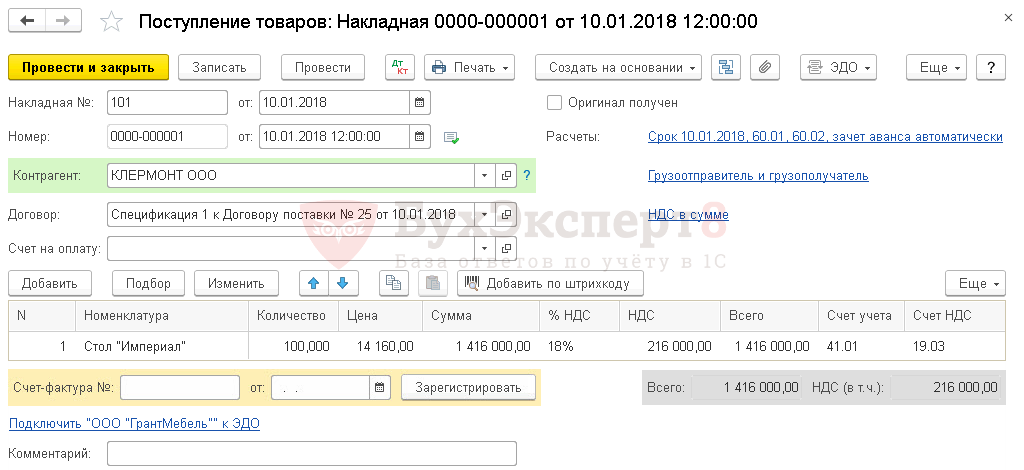
Task: Move table row up with arrow
Action: pyautogui.click(x=314, y=283)
